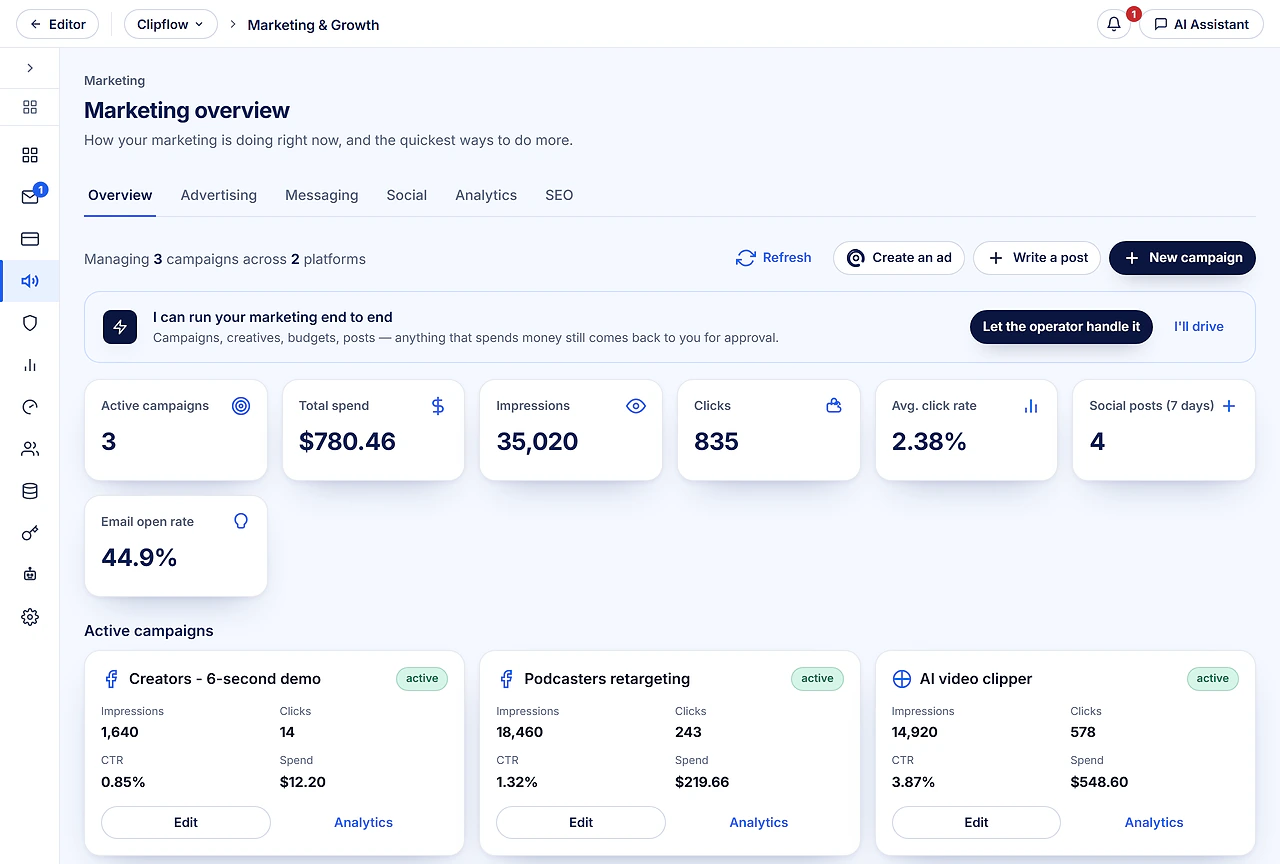Go back using the Editor button
This screenshot has width=1280, height=864.
point(58,24)
